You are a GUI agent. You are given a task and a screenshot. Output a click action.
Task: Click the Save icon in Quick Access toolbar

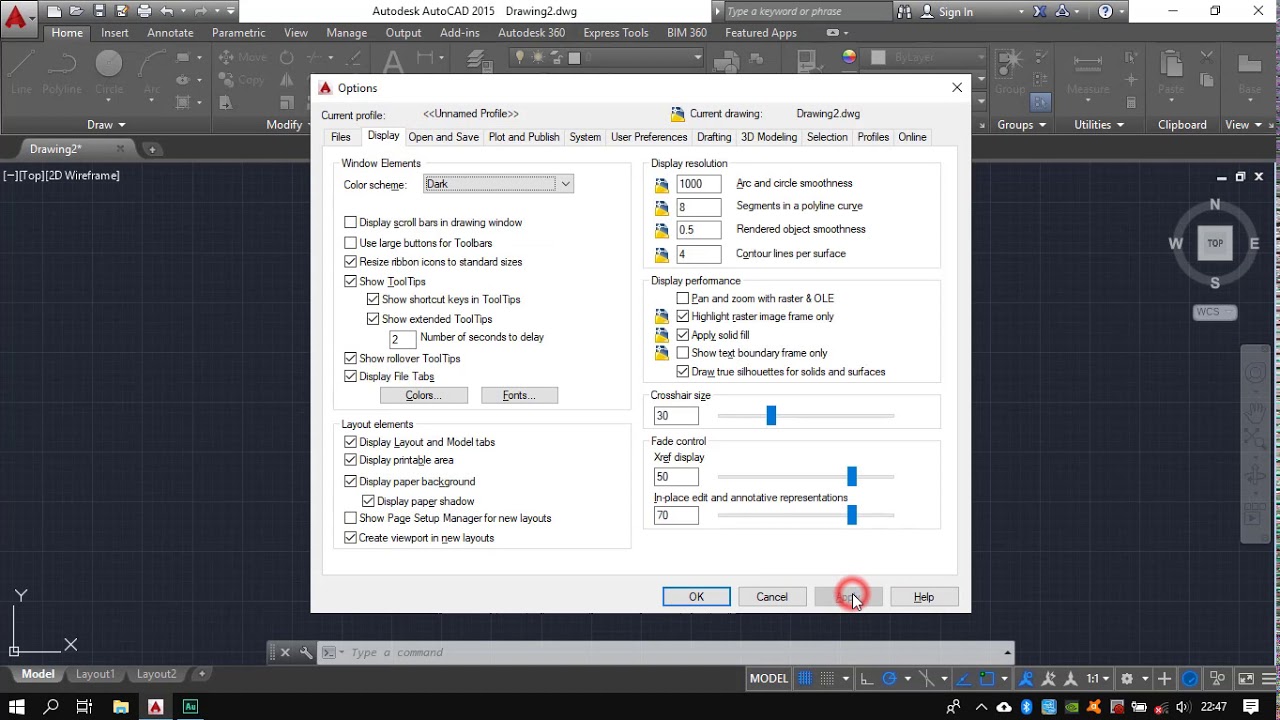98,12
